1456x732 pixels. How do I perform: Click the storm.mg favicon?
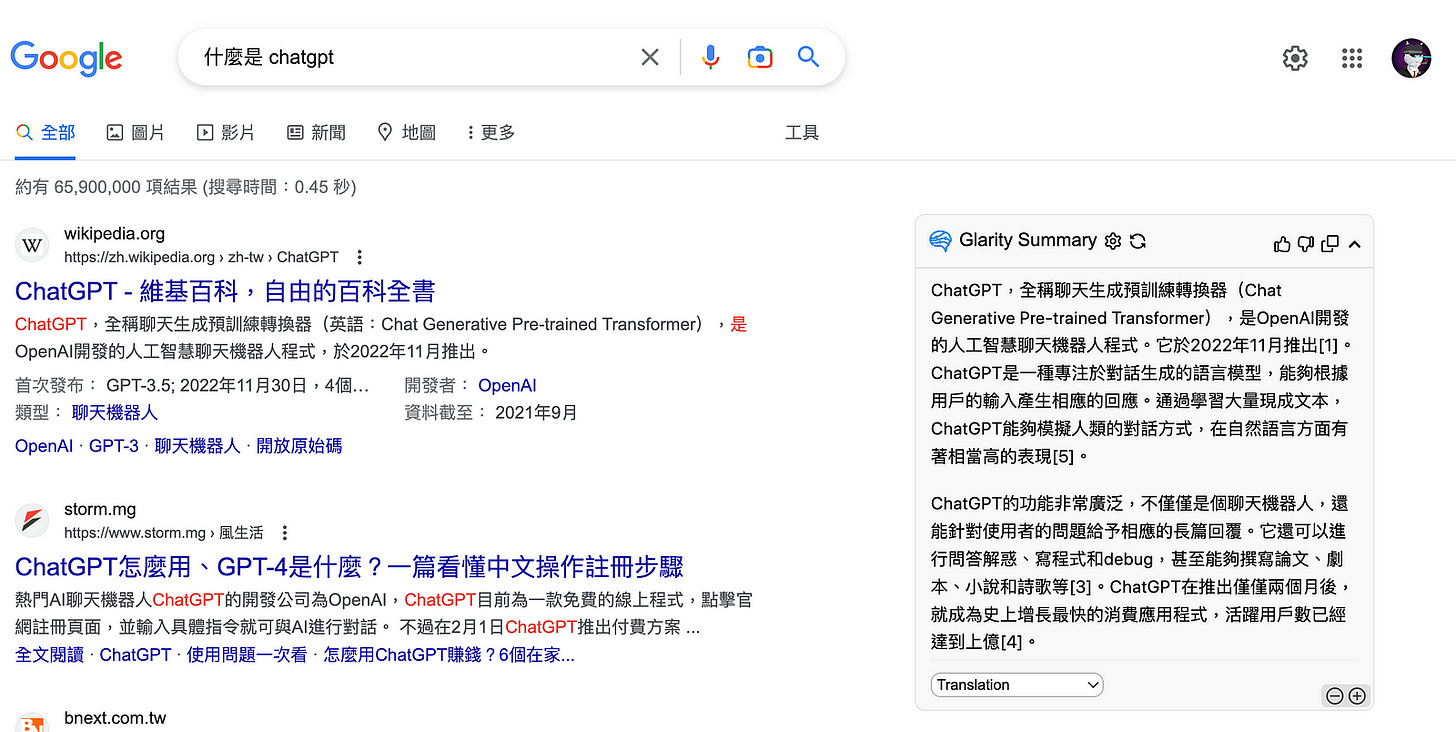[33, 520]
